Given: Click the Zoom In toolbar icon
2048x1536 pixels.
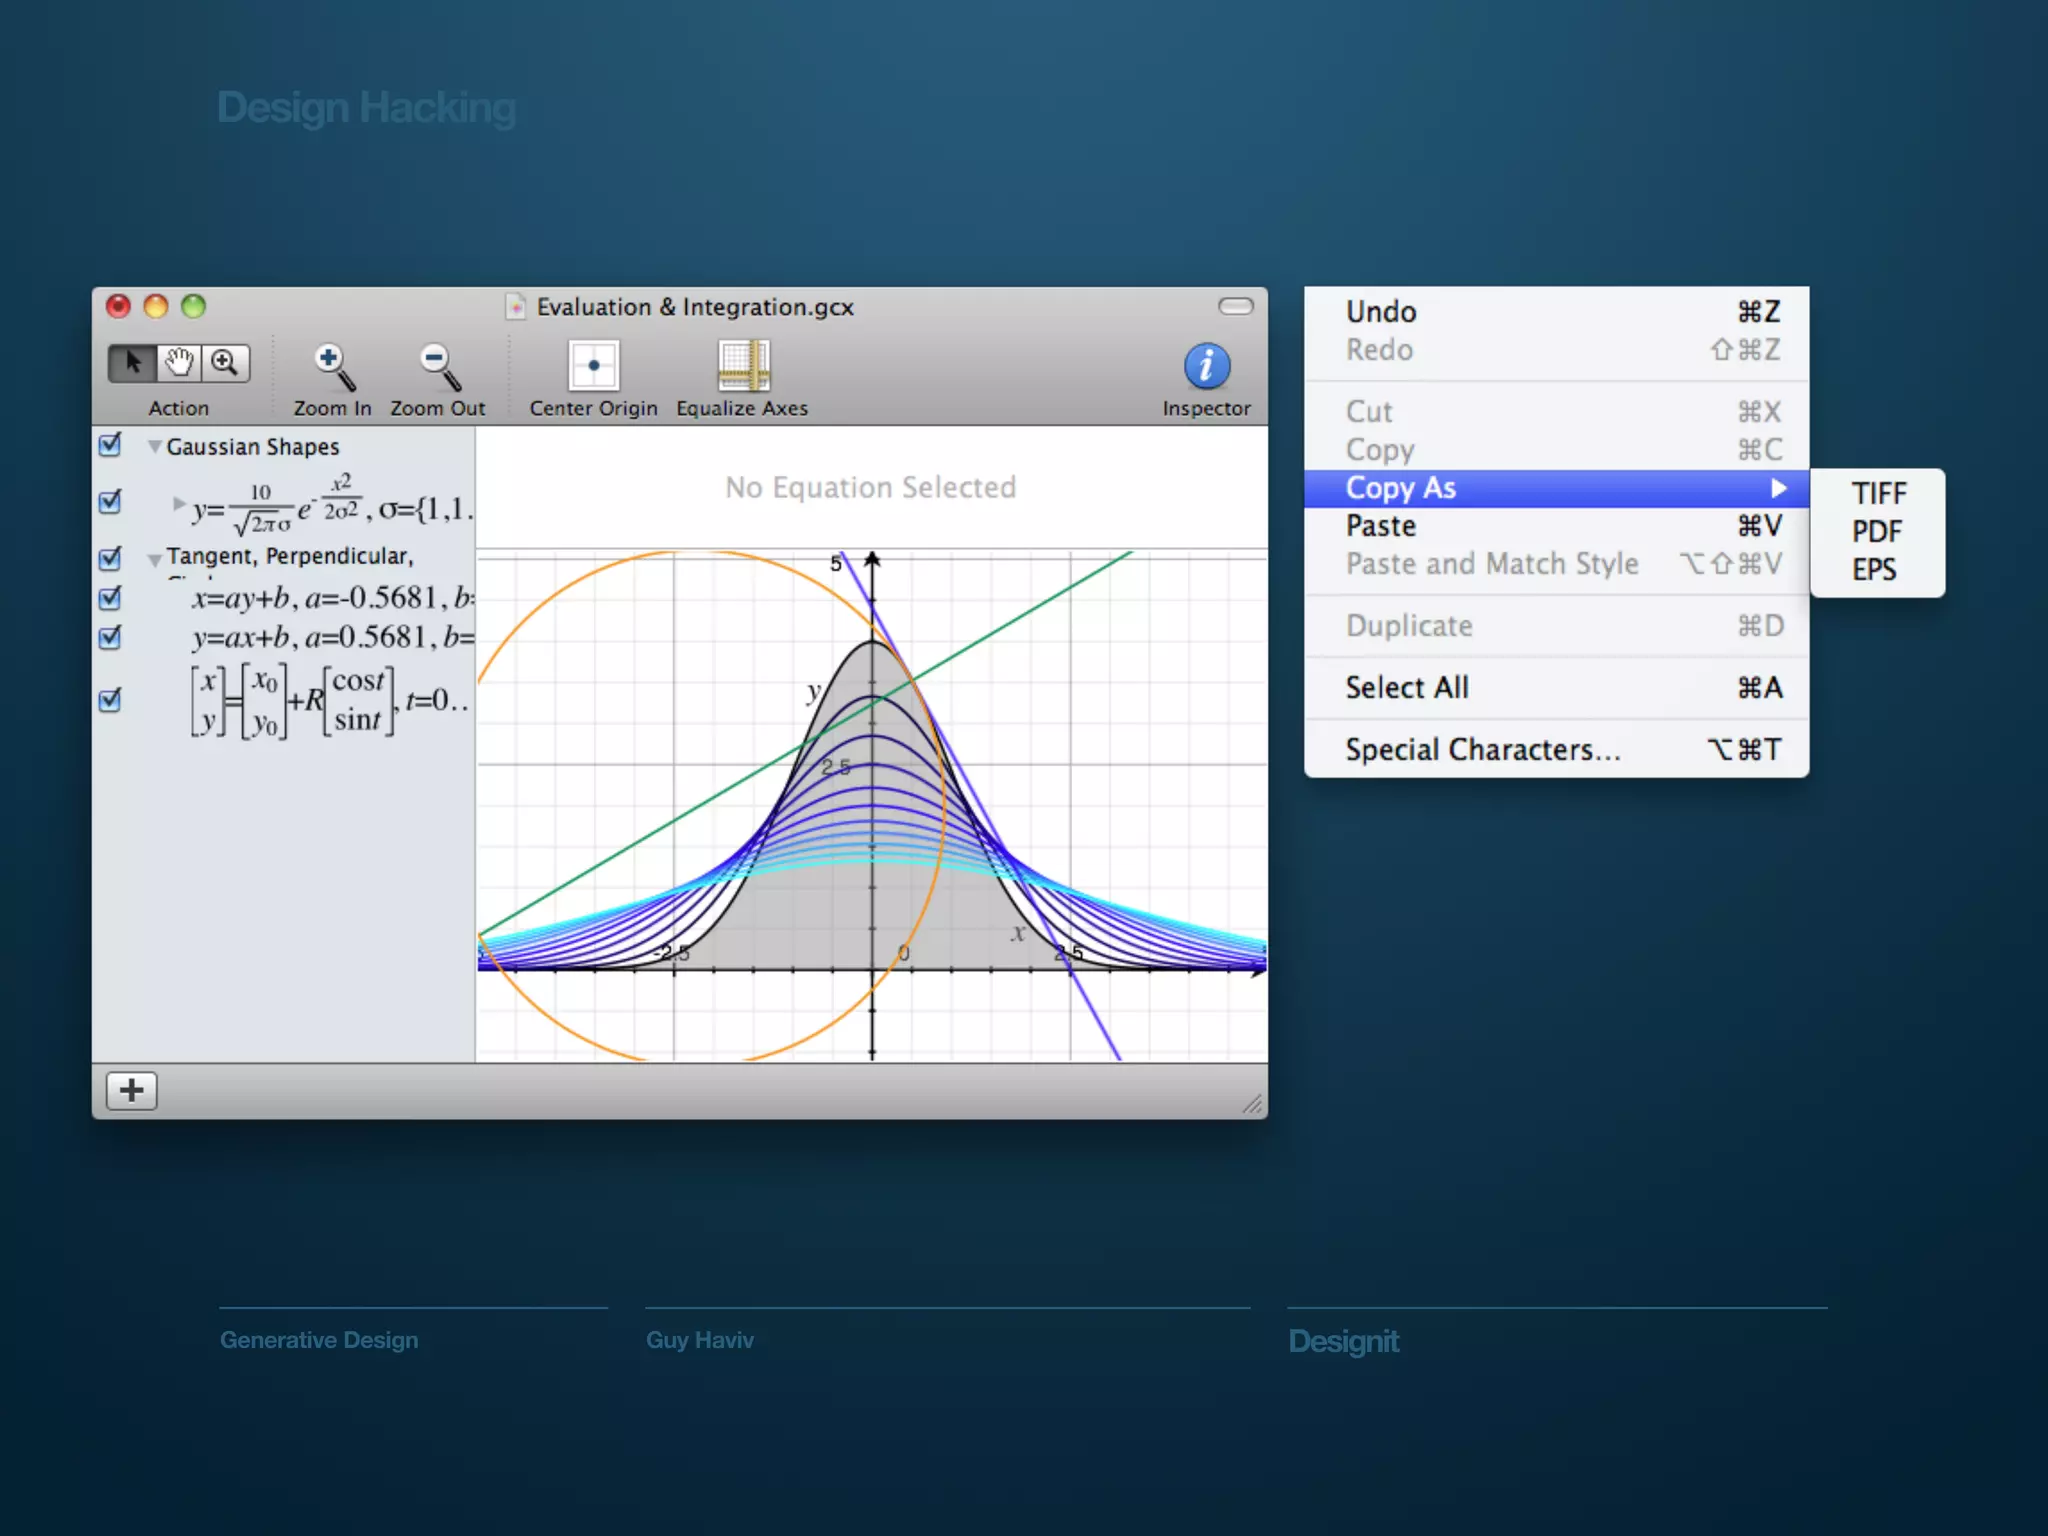Looking at the screenshot, I should pos(333,367).
